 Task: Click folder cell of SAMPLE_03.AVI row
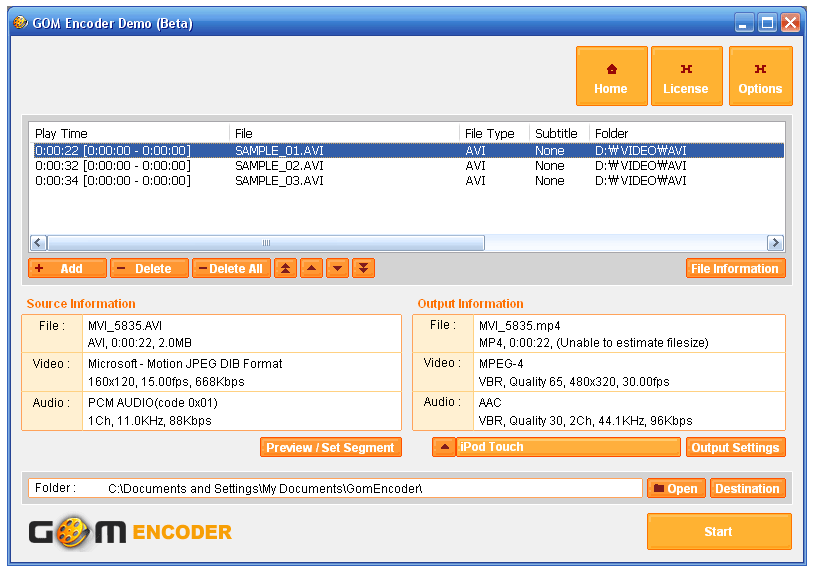click(640, 180)
